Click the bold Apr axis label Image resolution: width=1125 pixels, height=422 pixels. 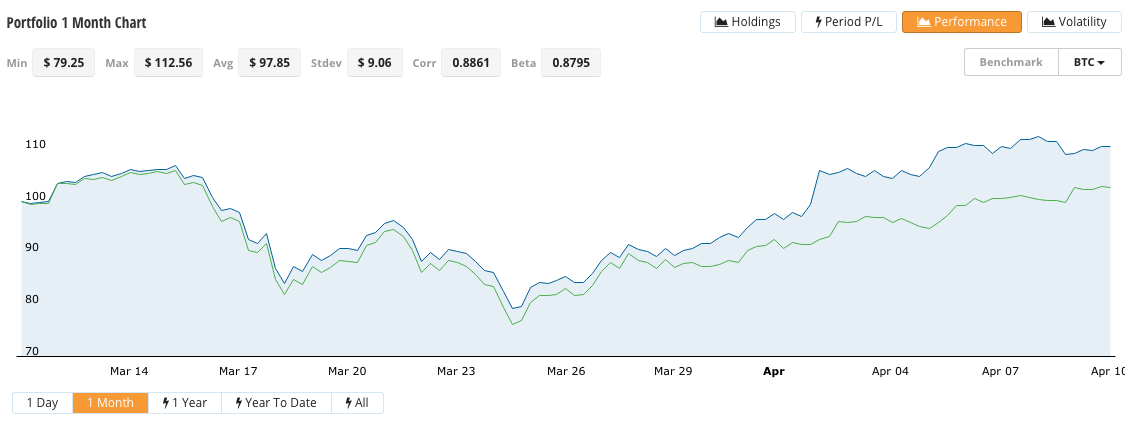(x=774, y=371)
